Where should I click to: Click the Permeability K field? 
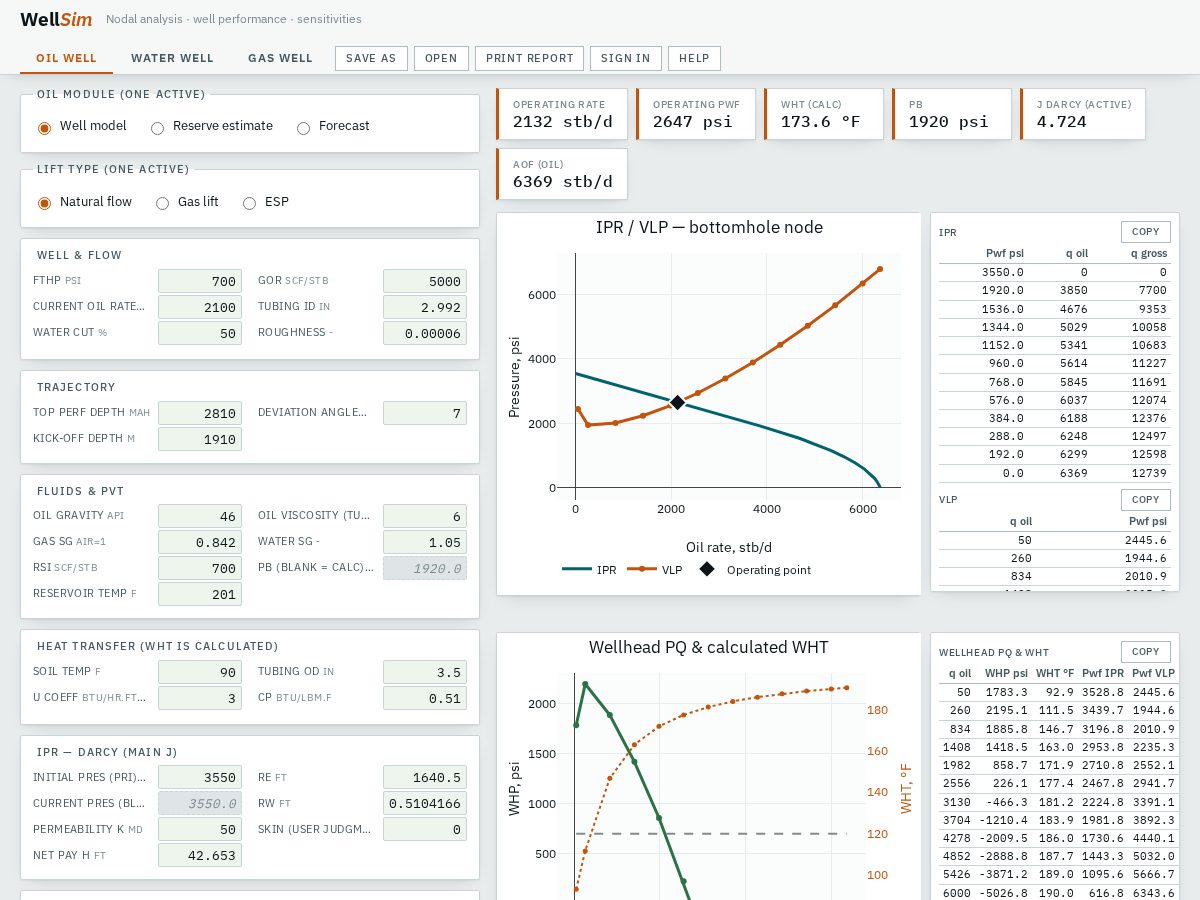point(200,829)
